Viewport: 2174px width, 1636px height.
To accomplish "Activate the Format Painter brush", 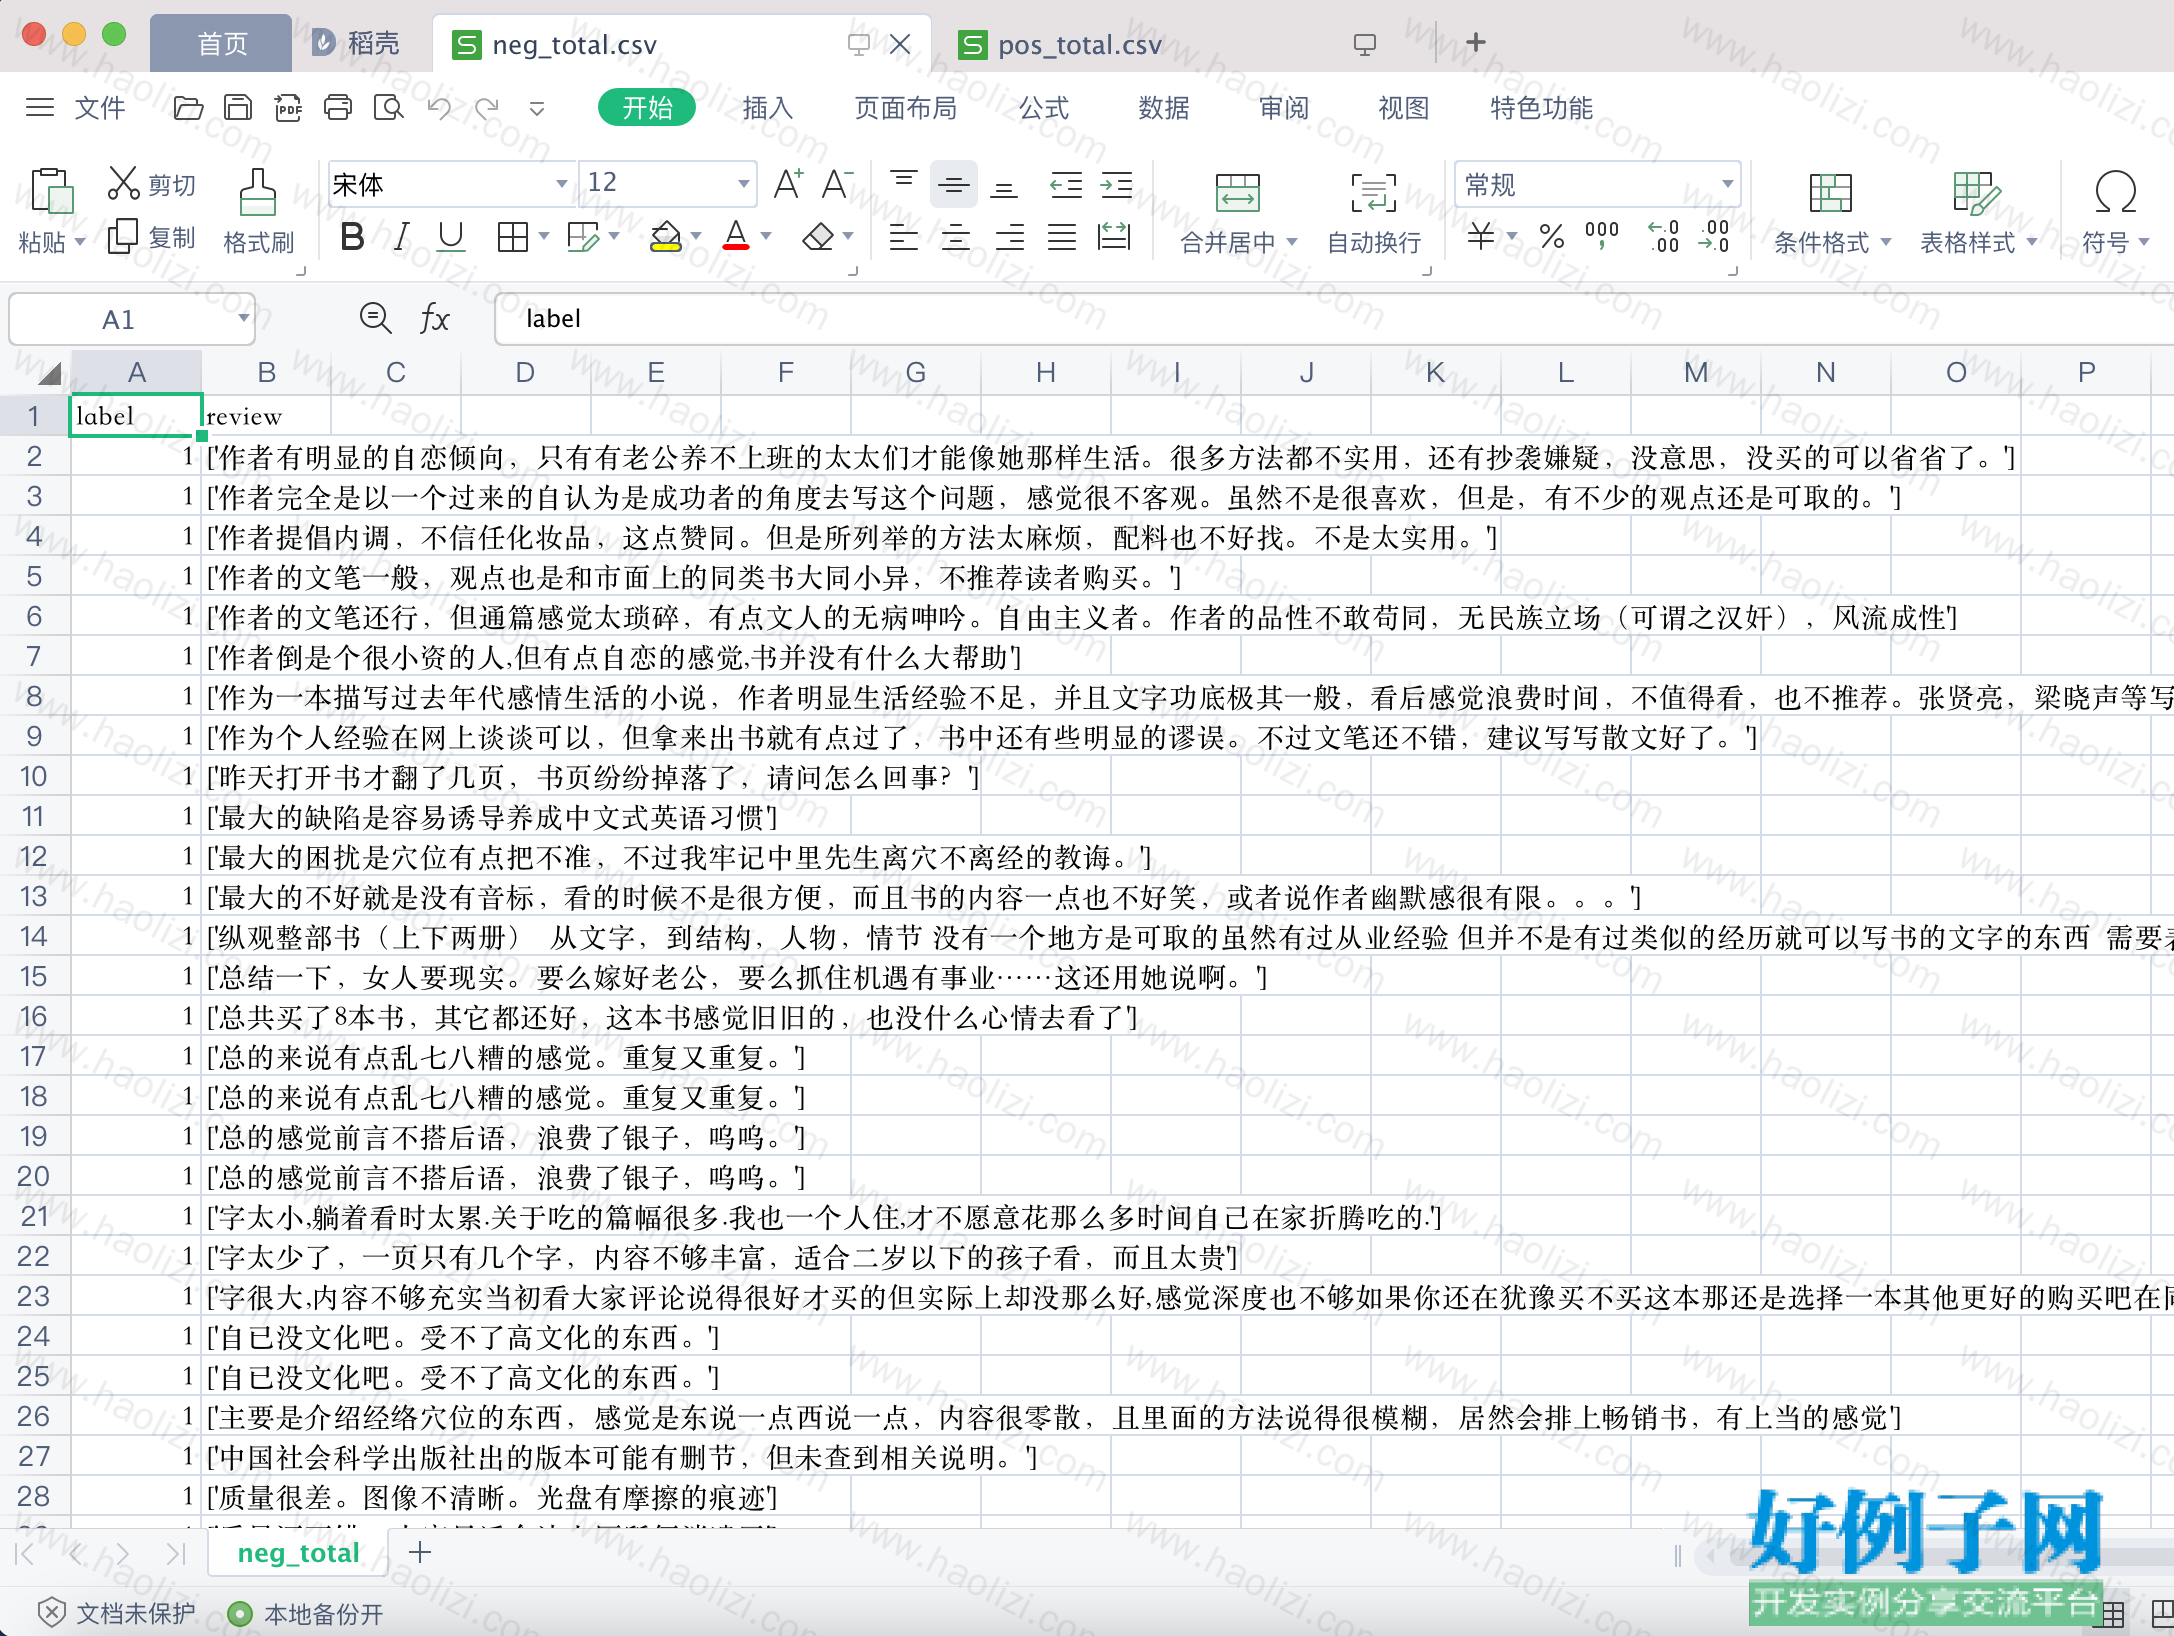I will pos(258,192).
